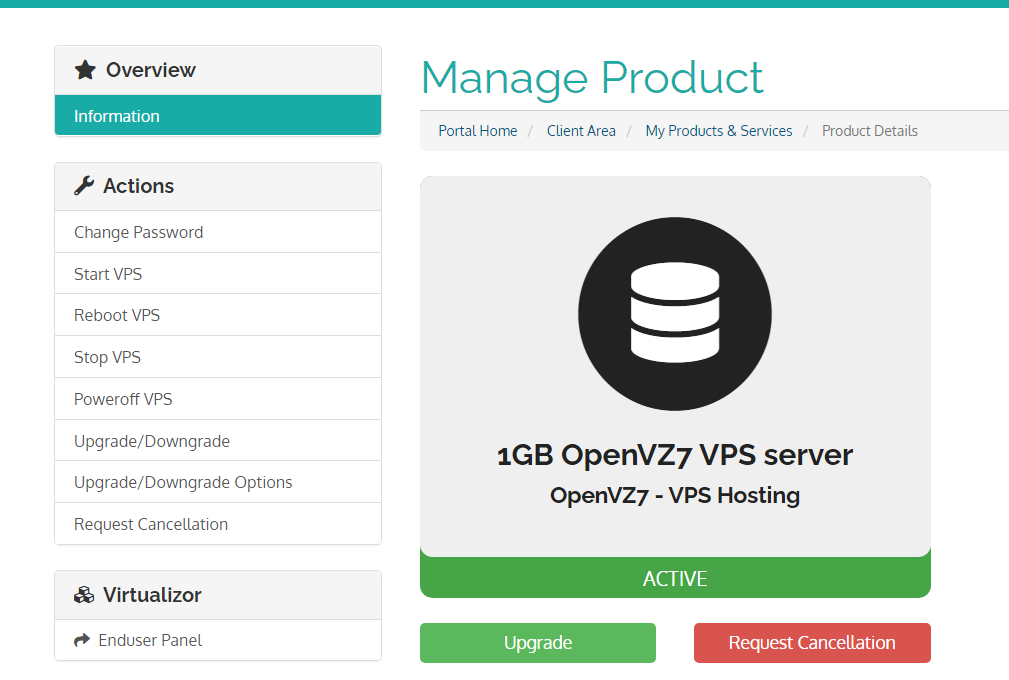Click the wrench icon beside Actions
Image resolution: width=1009 pixels, height=680 pixels.
(84, 186)
